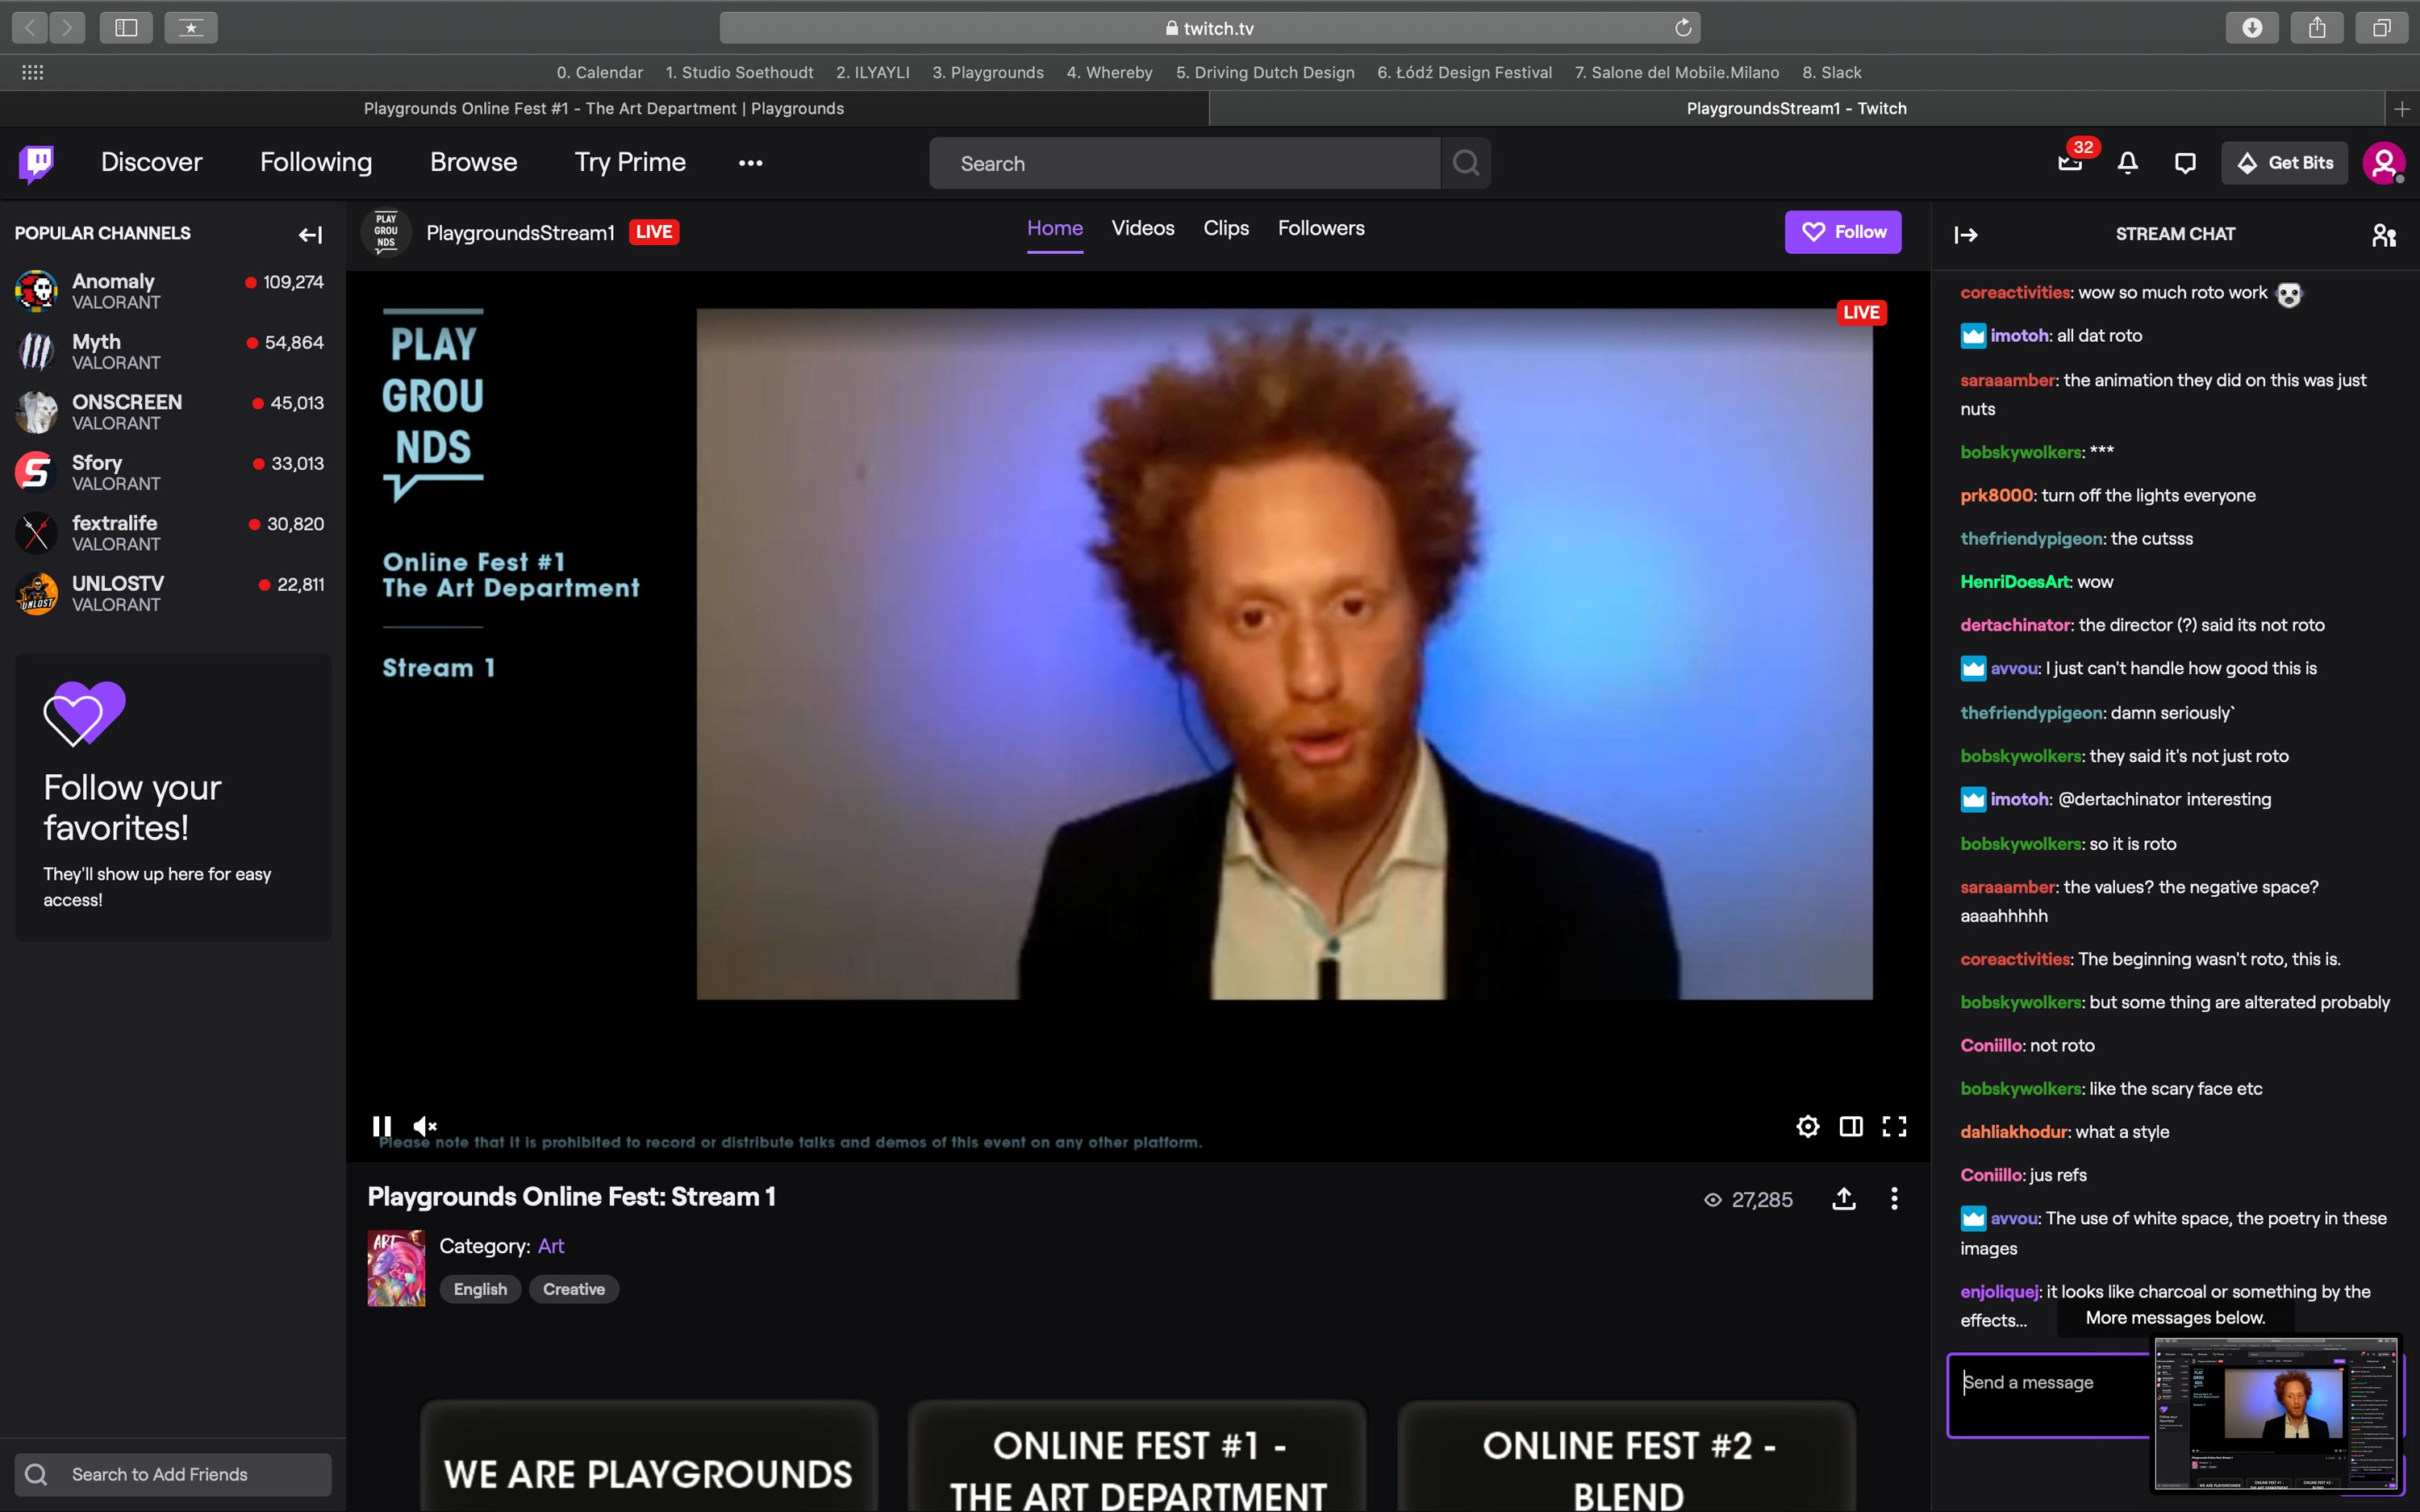Open the Following page
Viewport: 2420px width, 1512px height.
coord(316,162)
